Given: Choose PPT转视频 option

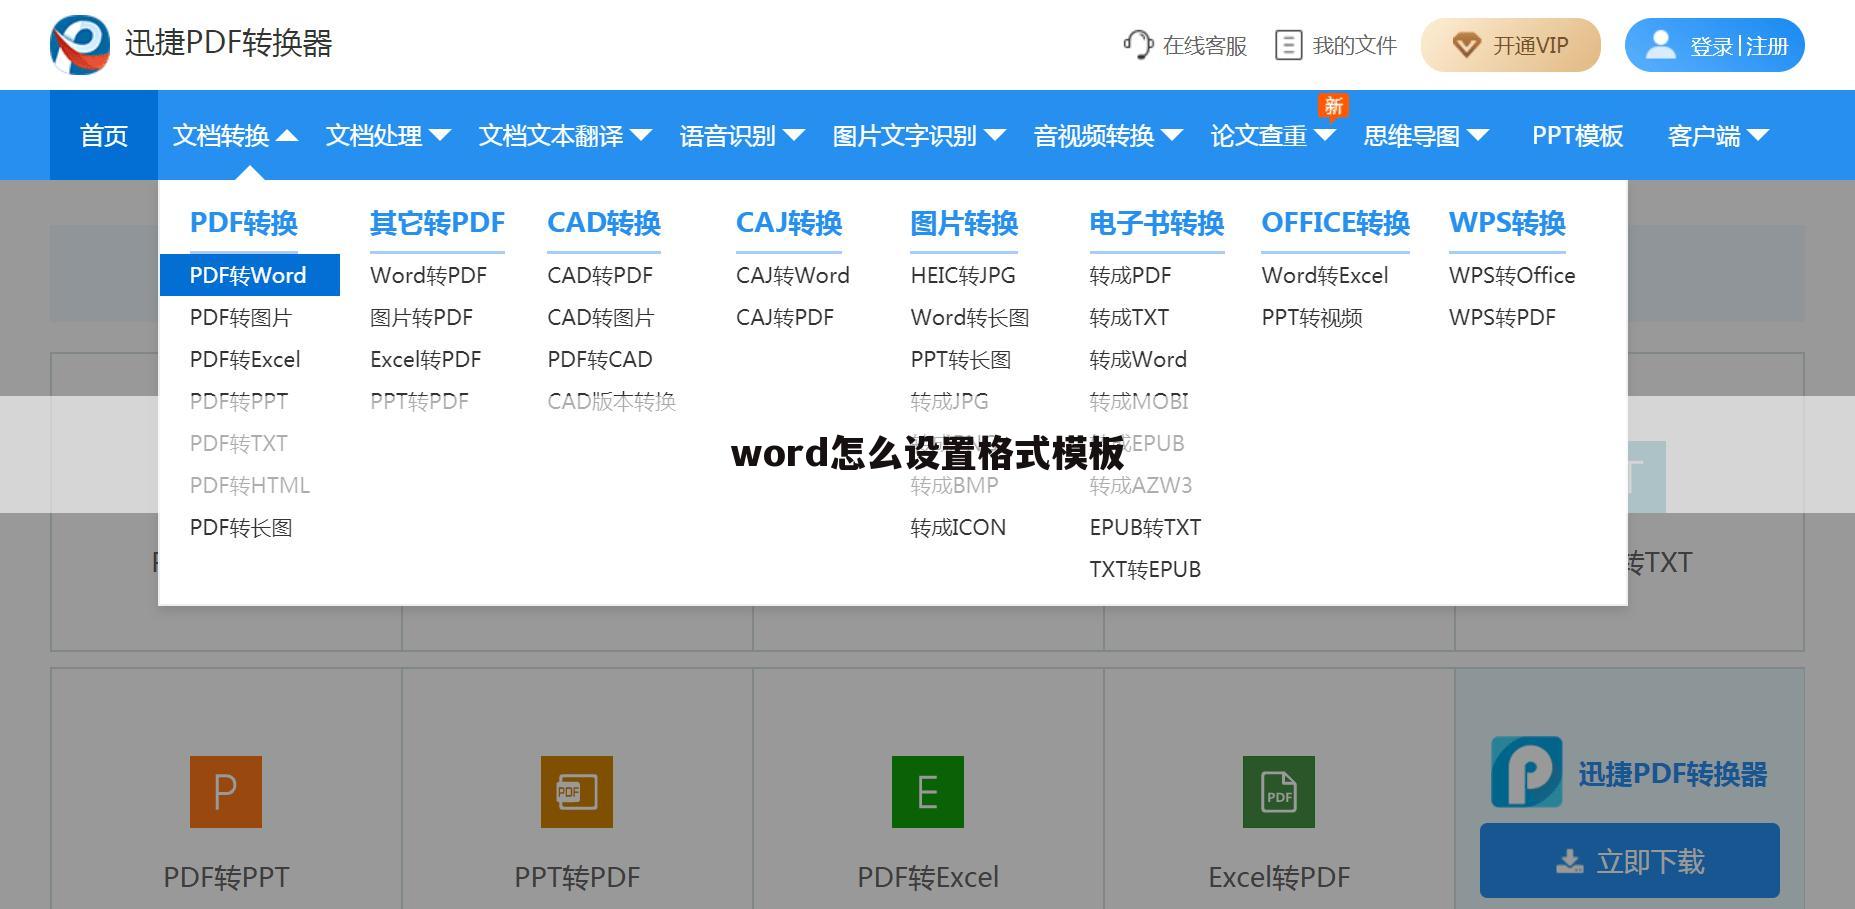Looking at the screenshot, I should [1312, 317].
